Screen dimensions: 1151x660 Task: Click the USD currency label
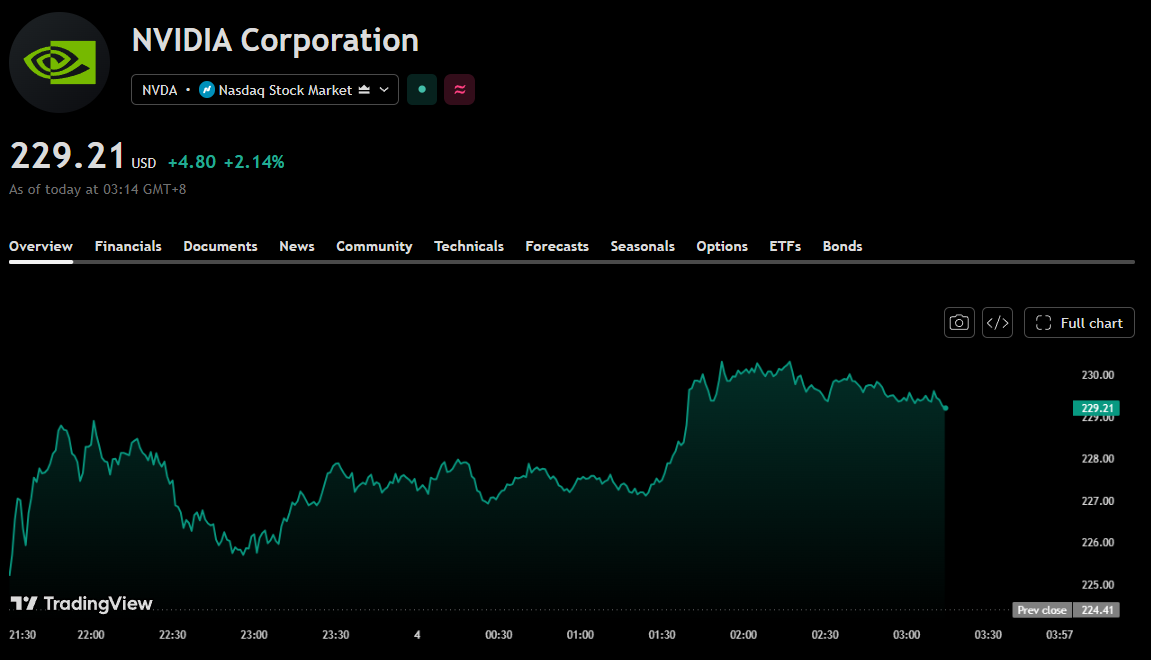pos(144,163)
